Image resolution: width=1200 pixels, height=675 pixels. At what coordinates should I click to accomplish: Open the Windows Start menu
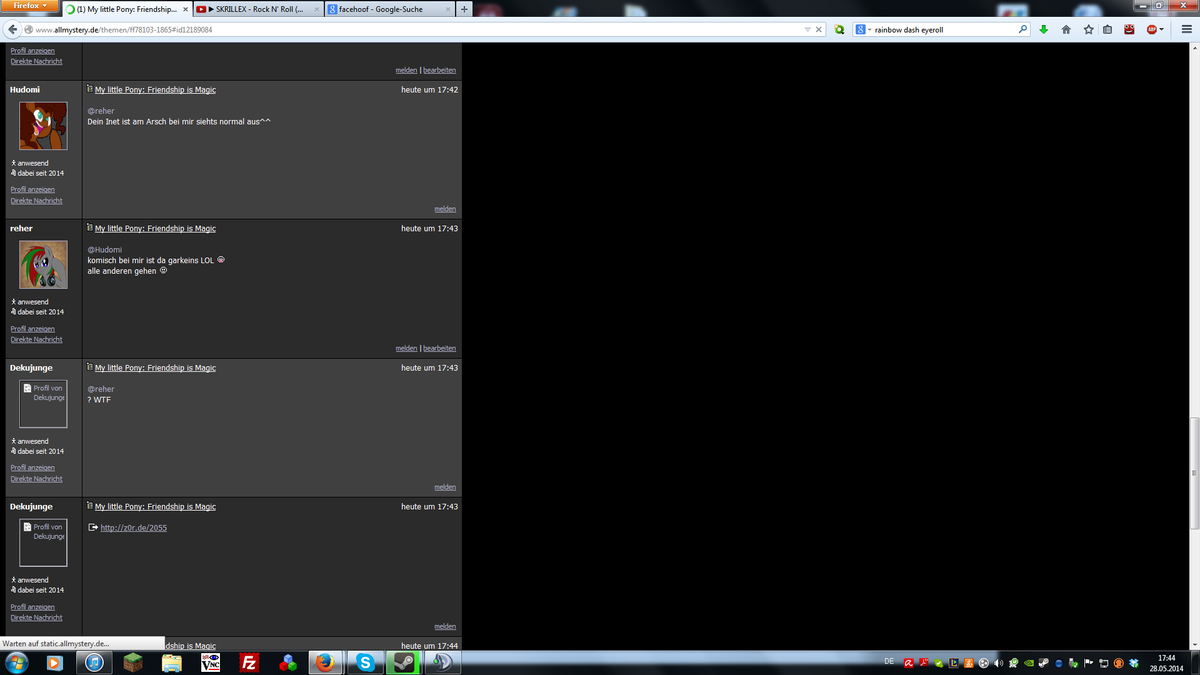pyautogui.click(x=17, y=662)
